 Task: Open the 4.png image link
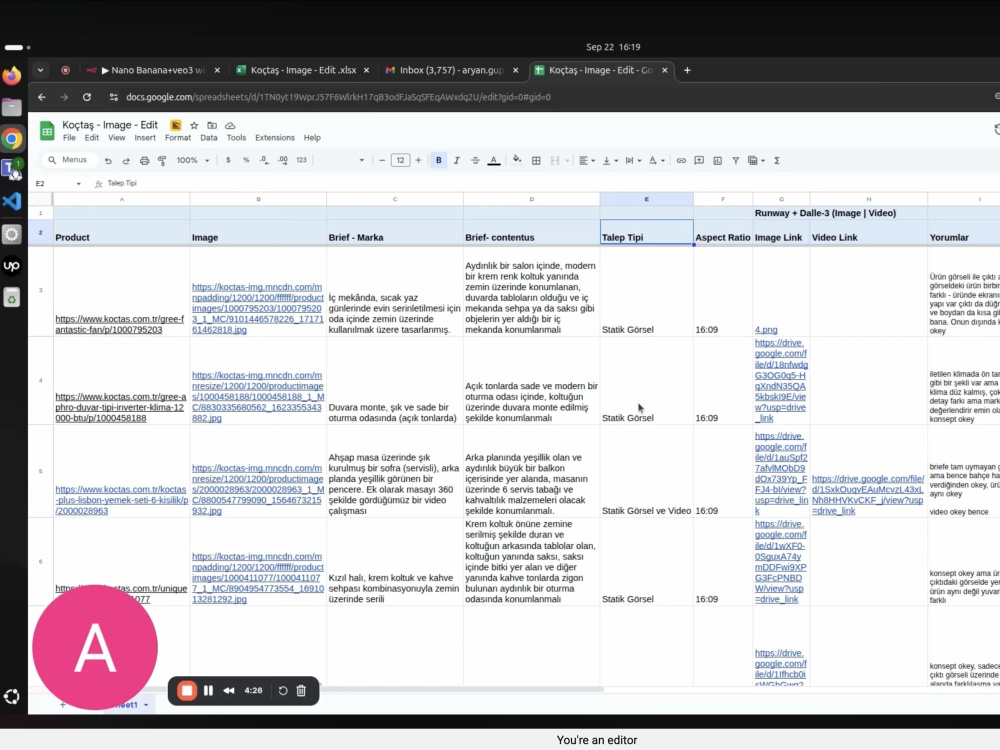pyautogui.click(x=766, y=330)
